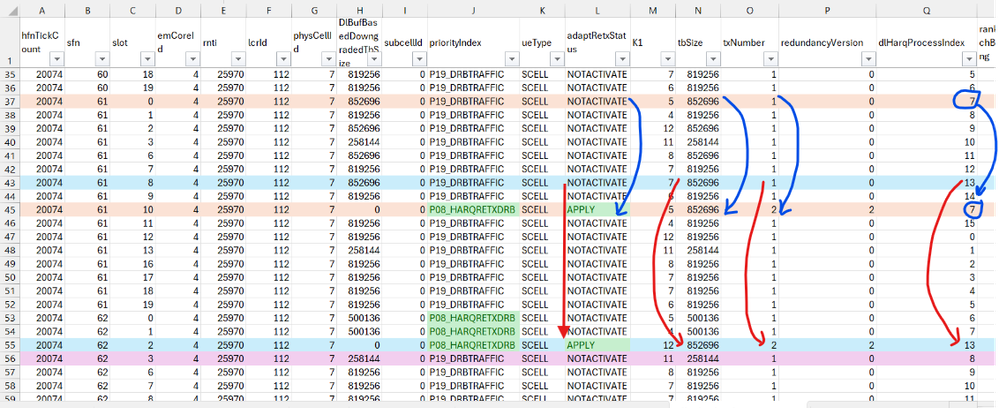Select row 45 header

coord(10,208)
